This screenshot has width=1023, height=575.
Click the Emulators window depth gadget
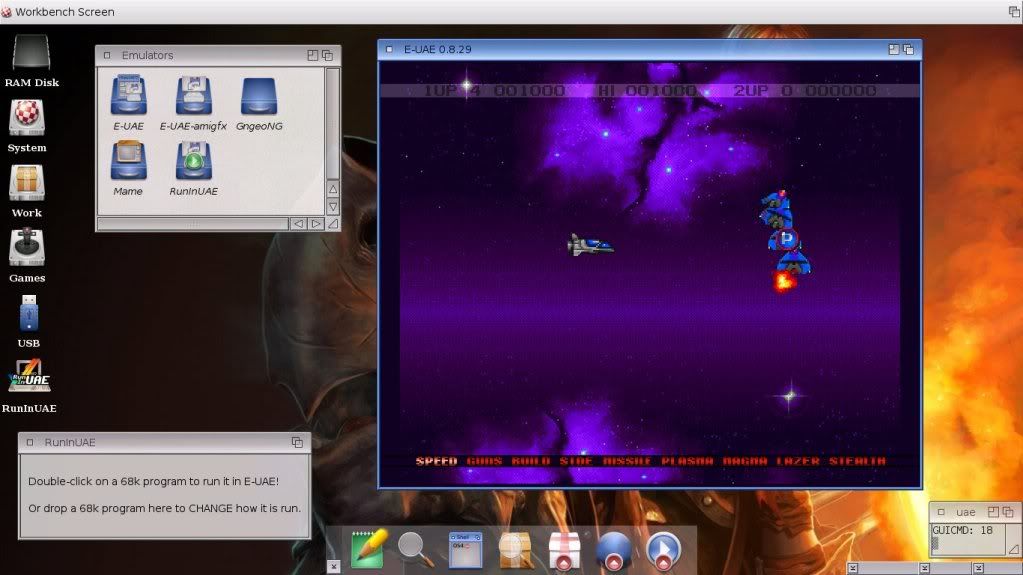click(328, 55)
